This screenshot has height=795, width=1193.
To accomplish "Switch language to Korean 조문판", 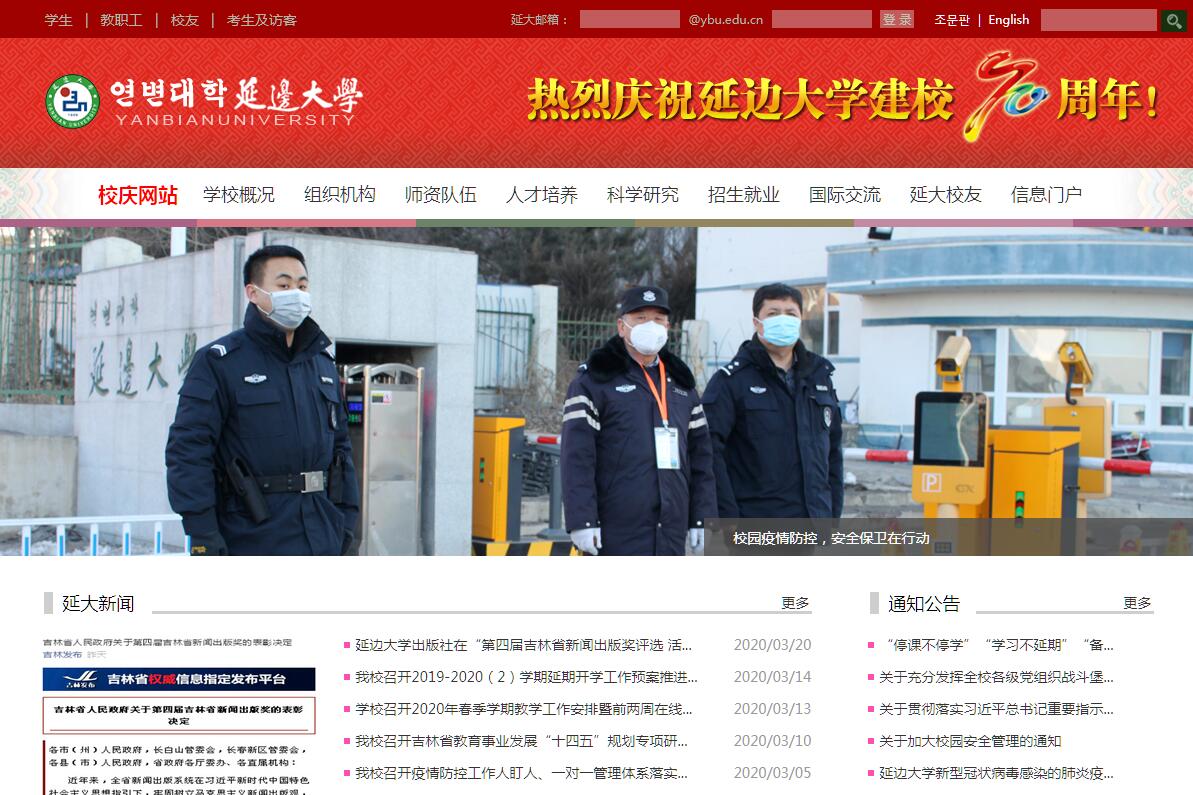I will coord(951,20).
